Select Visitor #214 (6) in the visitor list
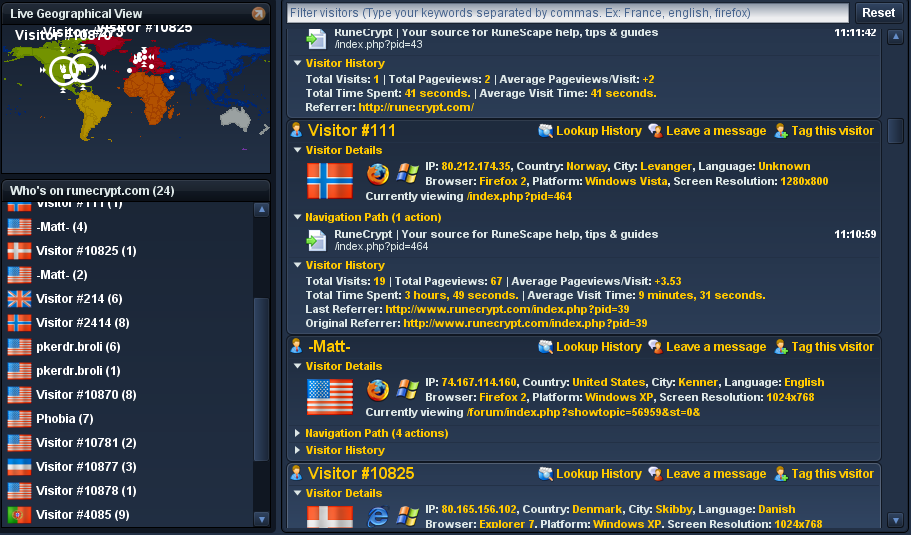 click(130, 299)
